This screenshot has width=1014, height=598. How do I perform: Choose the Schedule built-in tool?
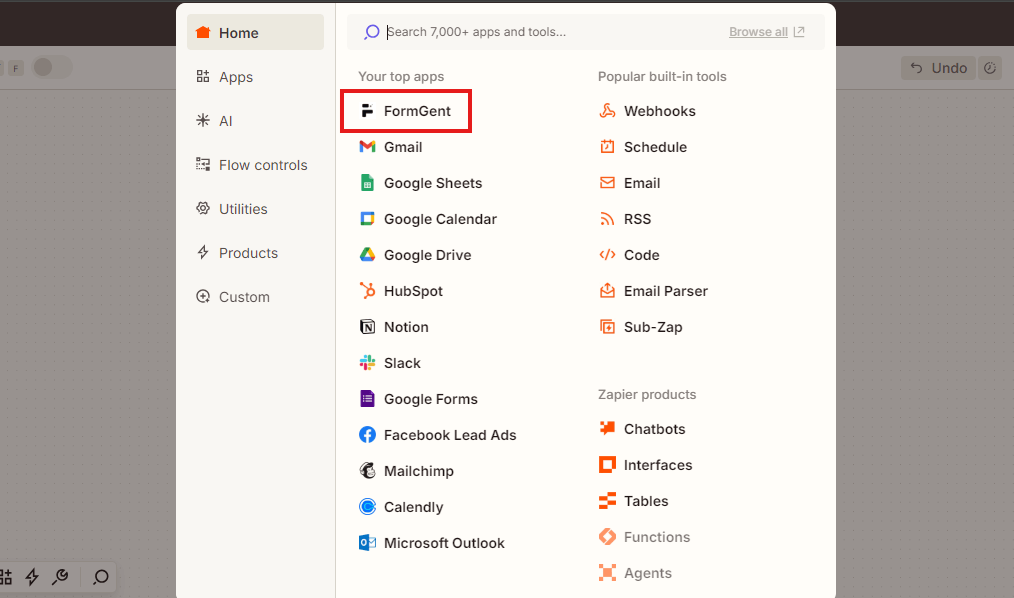[642, 147]
